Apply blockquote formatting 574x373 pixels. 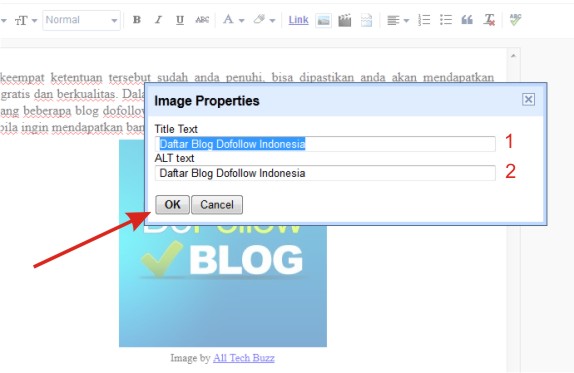coord(467,20)
